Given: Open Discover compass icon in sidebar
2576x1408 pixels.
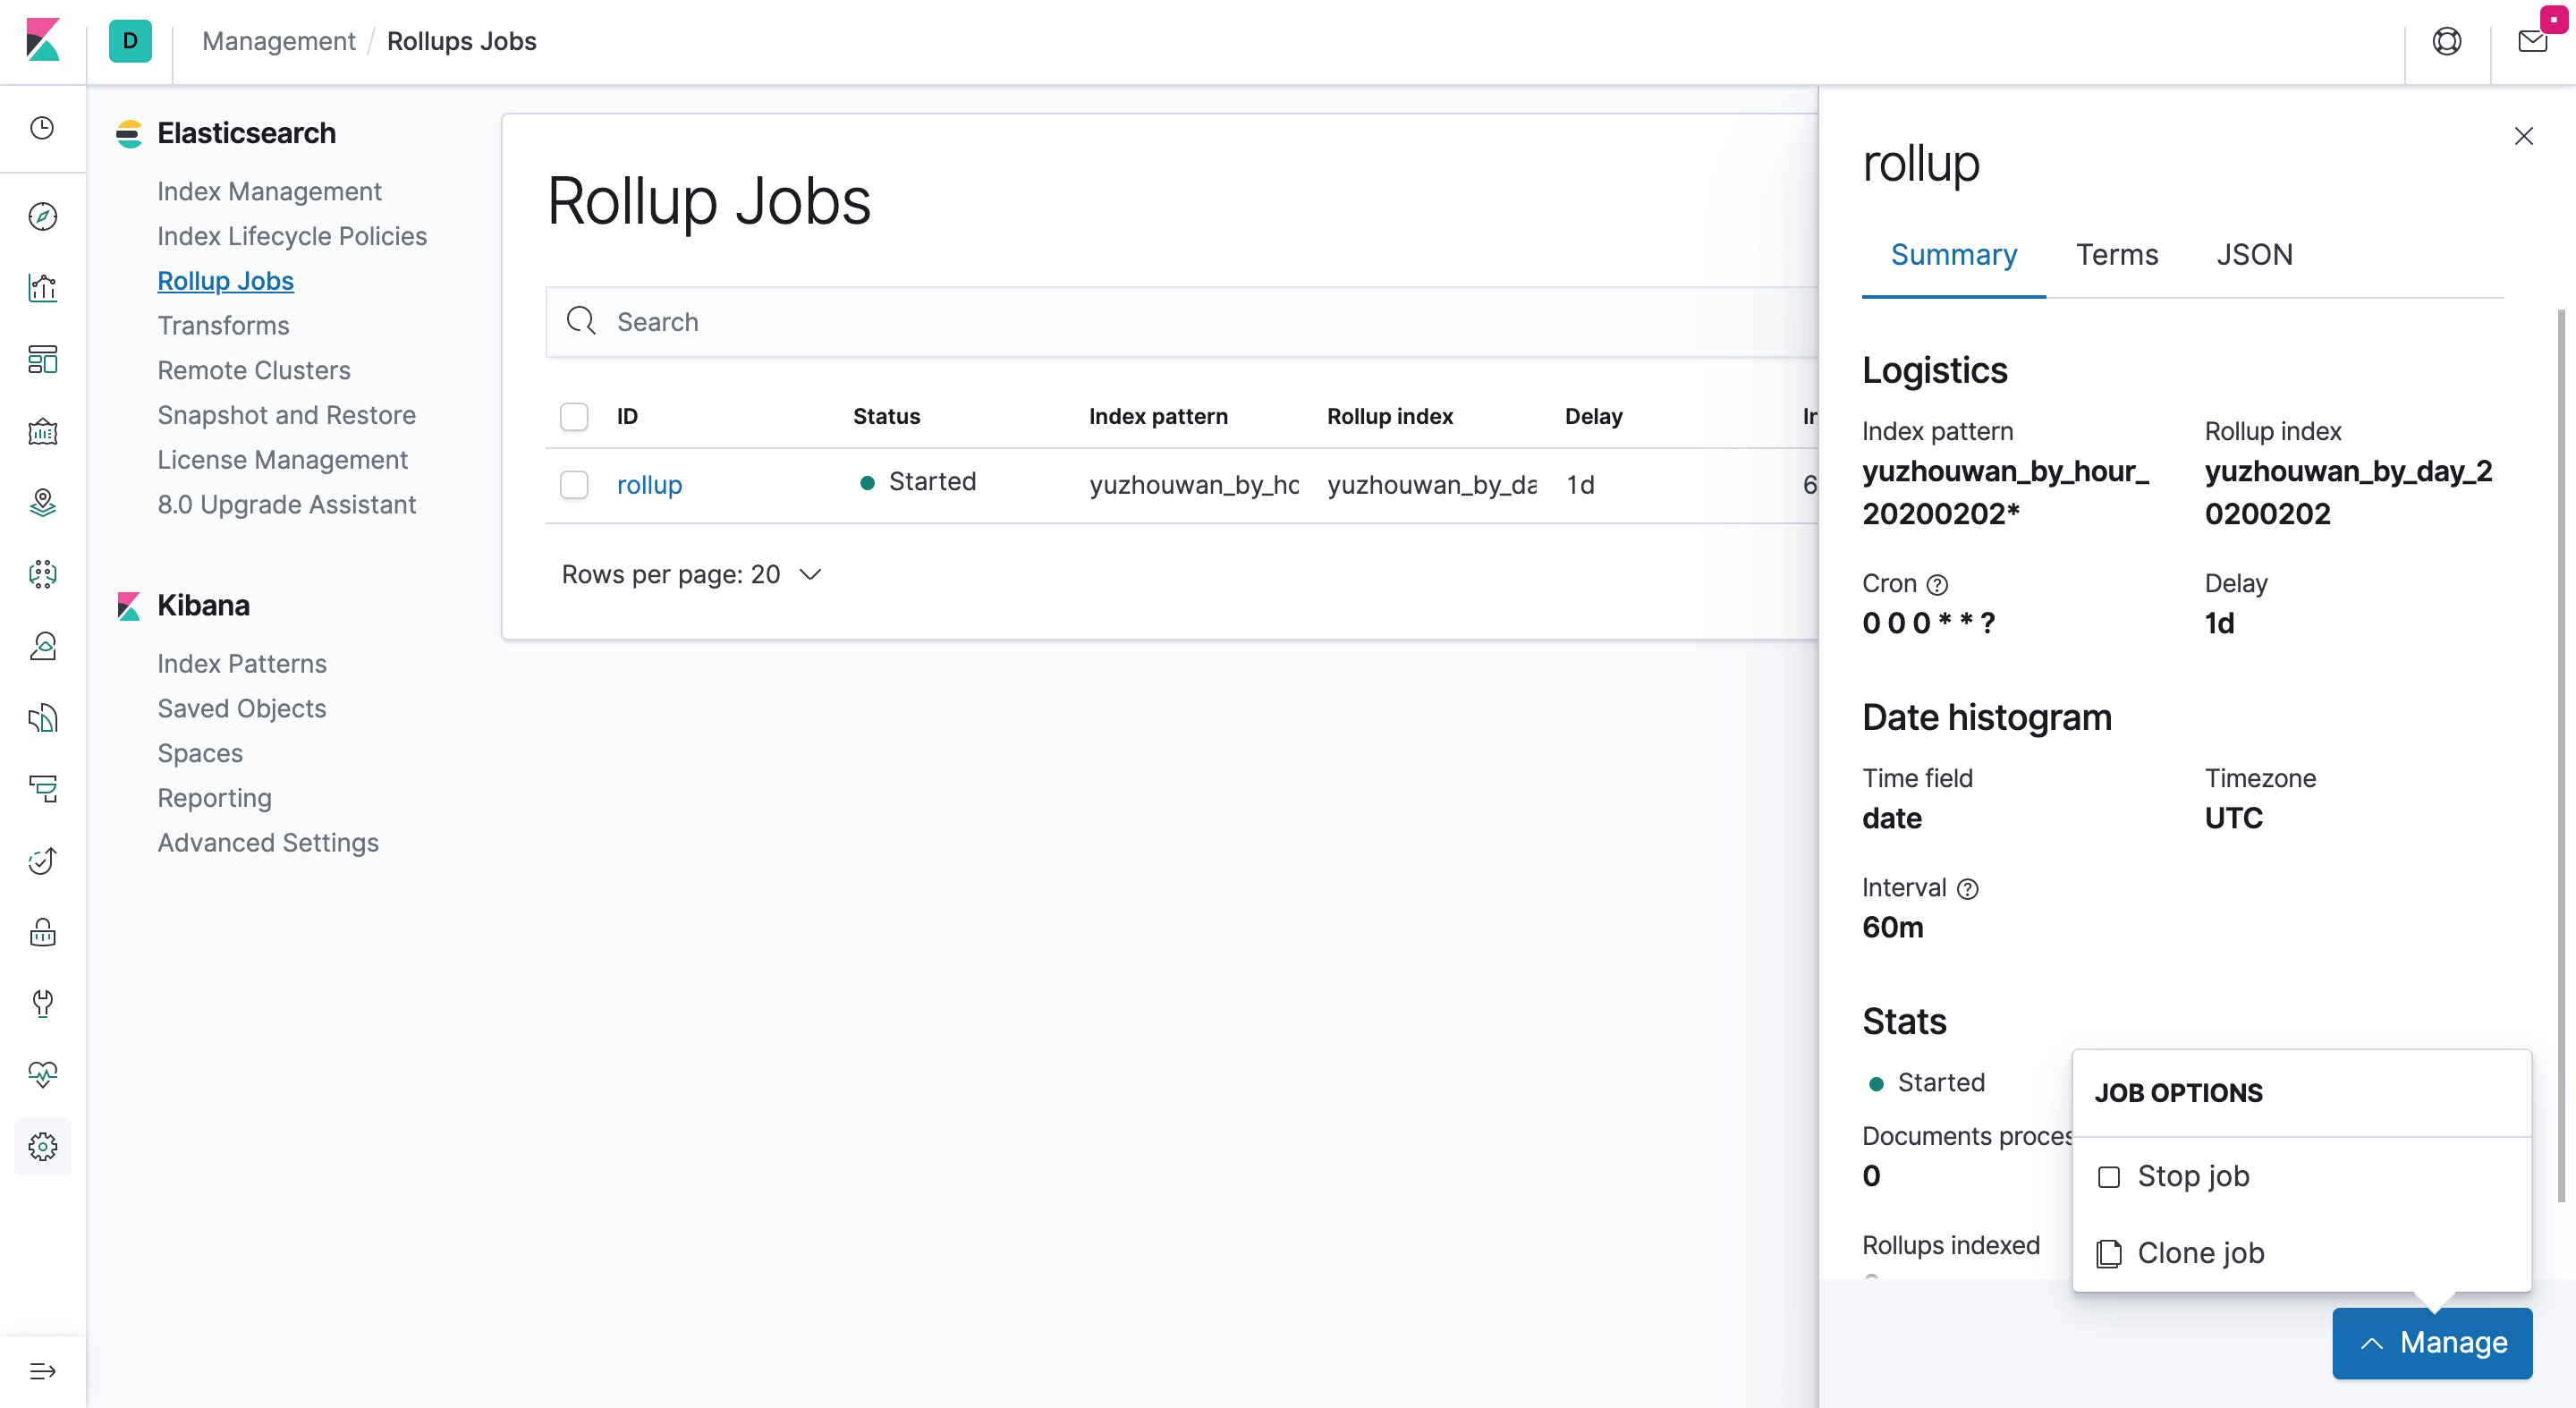Looking at the screenshot, I should (x=42, y=216).
